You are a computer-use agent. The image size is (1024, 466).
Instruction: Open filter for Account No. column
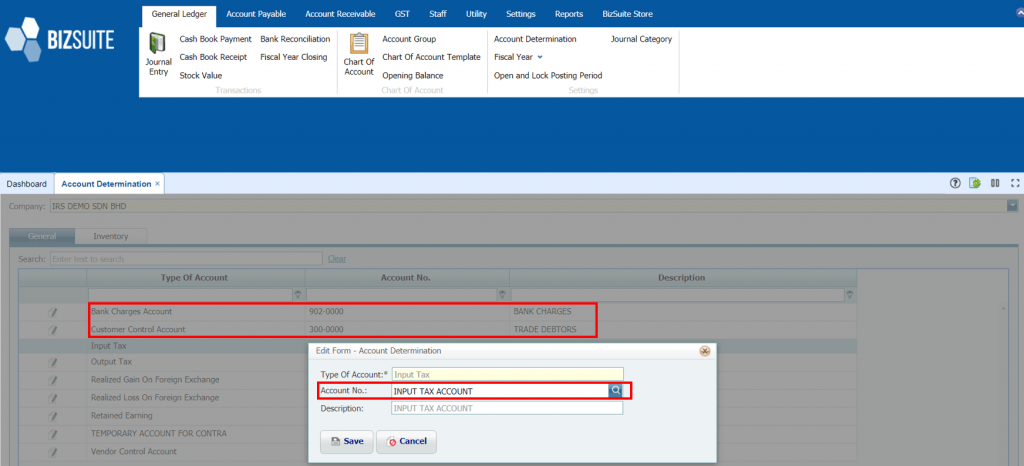[502, 295]
